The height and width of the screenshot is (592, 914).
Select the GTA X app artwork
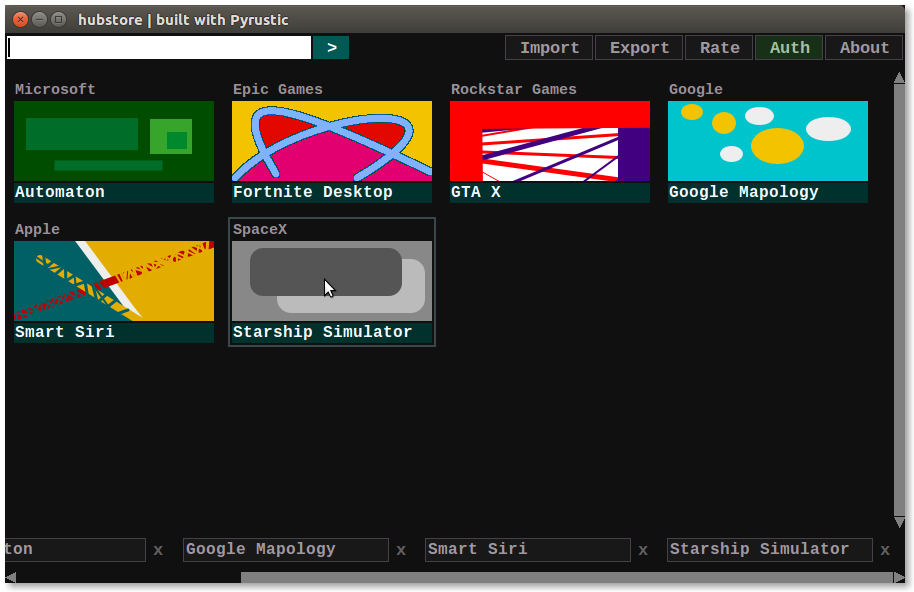tap(550, 141)
